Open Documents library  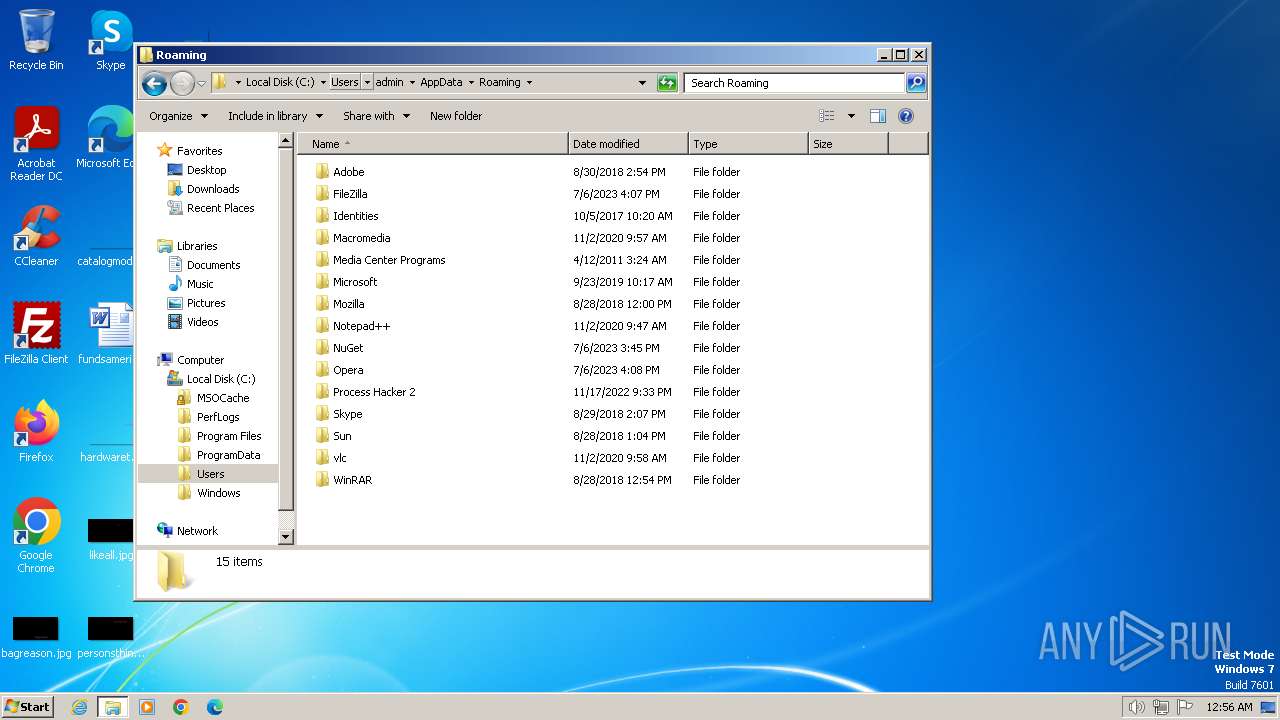click(x=213, y=265)
